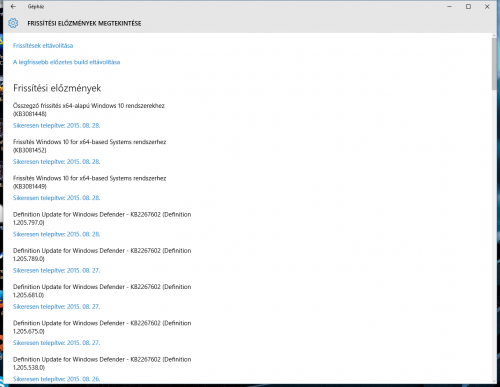Open 'A legfrissebb előzetes build eltávolítása' link

66,62
